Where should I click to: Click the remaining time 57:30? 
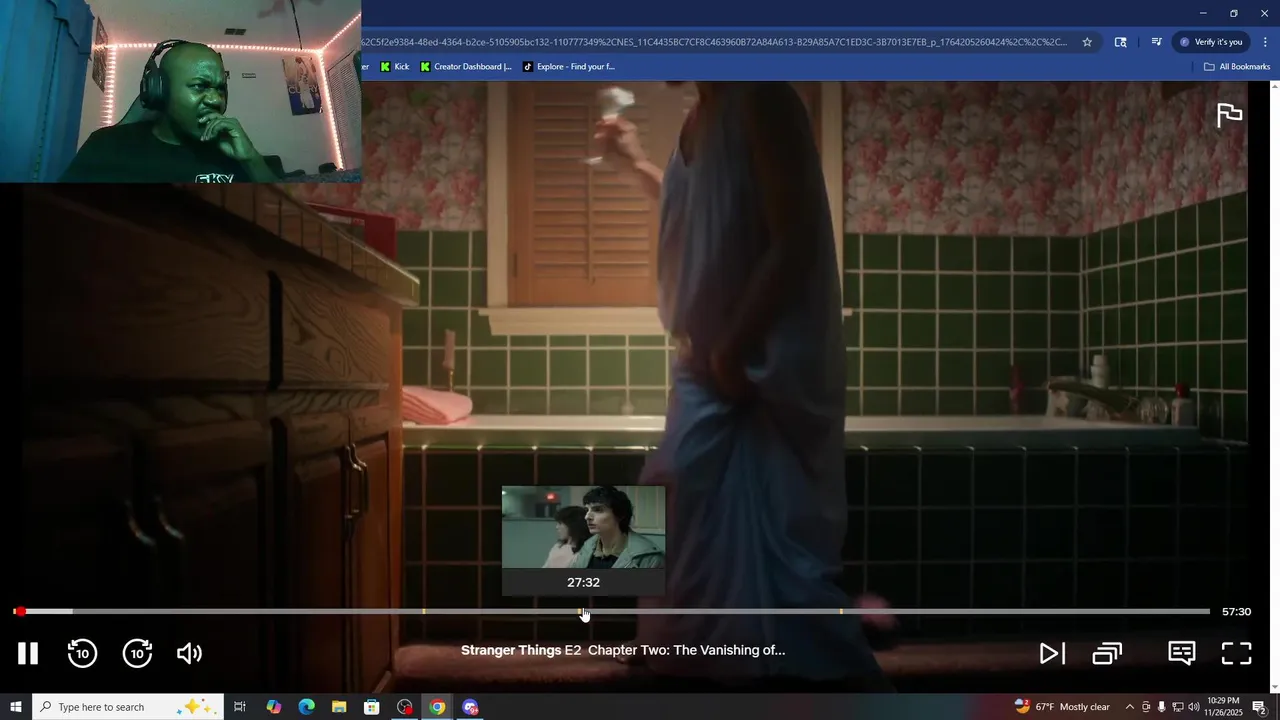tap(1236, 612)
